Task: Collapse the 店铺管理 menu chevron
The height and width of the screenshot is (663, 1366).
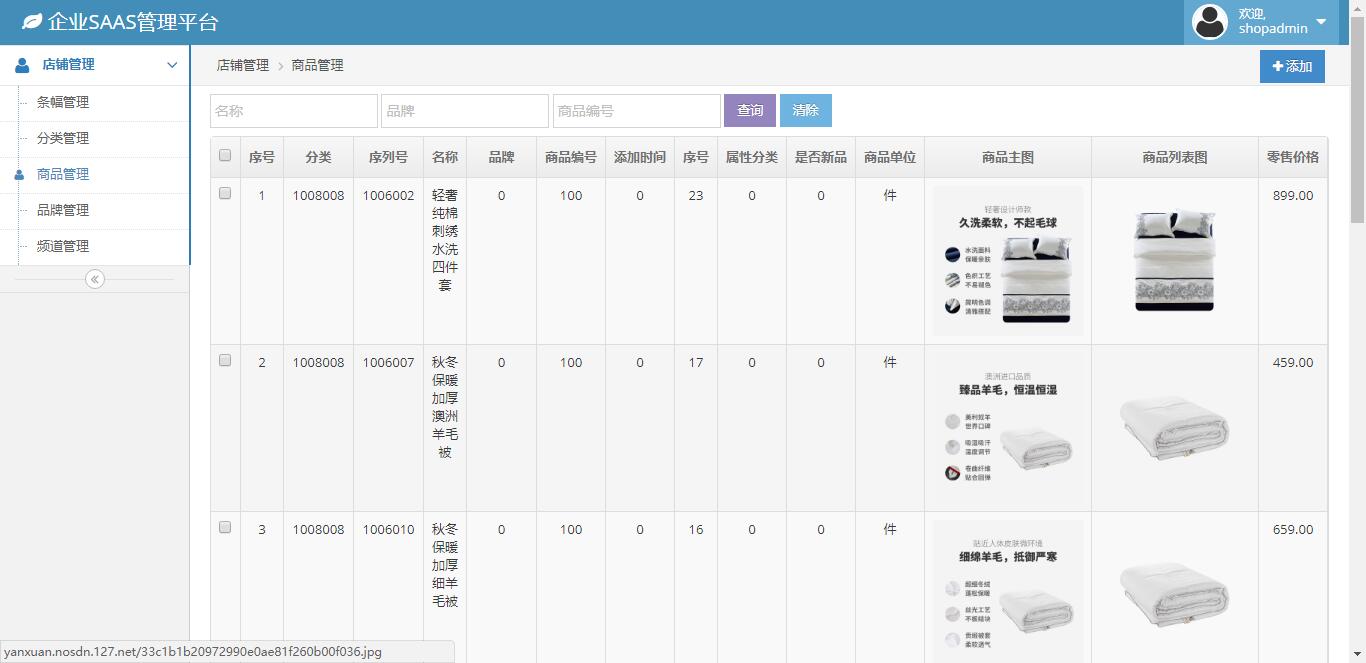Action: pos(172,65)
